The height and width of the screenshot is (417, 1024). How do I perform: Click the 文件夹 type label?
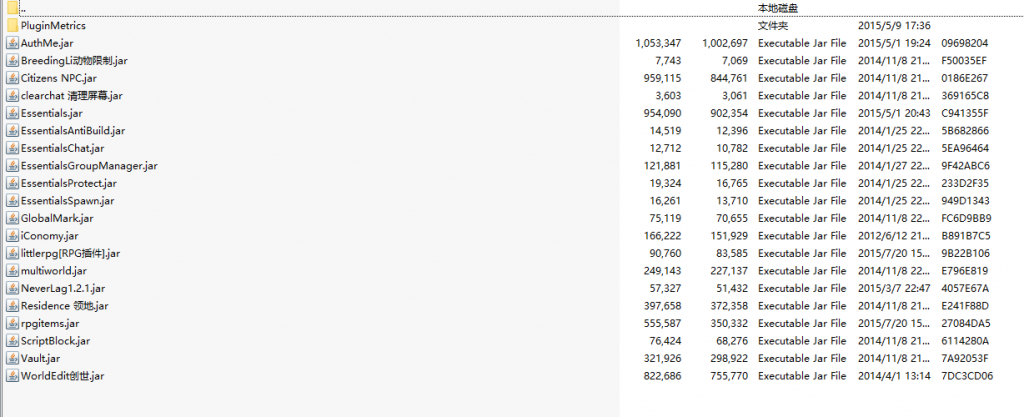[x=773, y=25]
